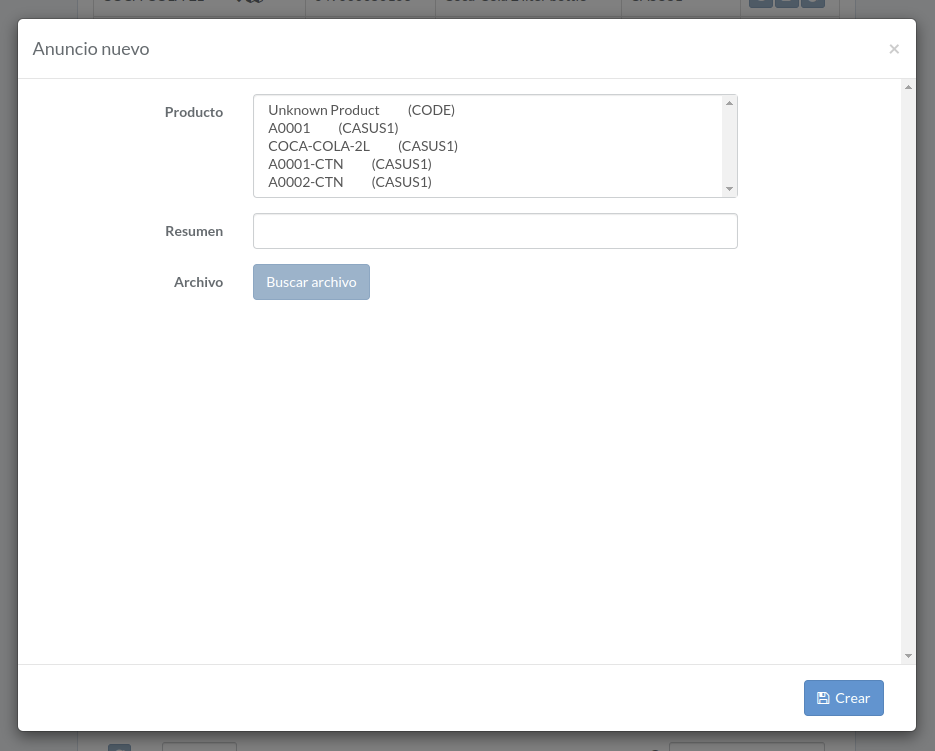This screenshot has width=935, height=751.
Task: Click the dialog body scroll down arrow
Action: click(x=908, y=656)
